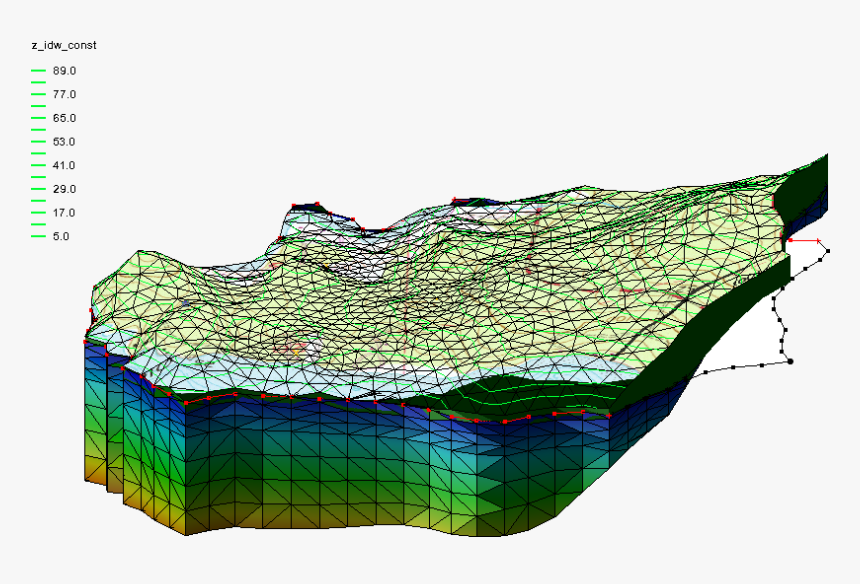Click the 29.0 legend value label
This screenshot has height=584, width=860.
64,189
